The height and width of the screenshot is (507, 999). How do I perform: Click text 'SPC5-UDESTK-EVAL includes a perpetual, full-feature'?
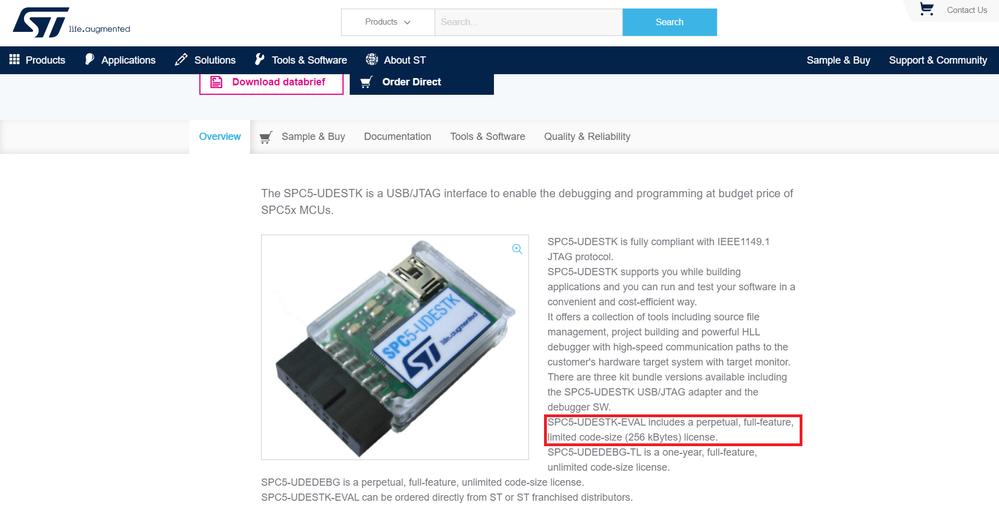[x=670, y=422]
